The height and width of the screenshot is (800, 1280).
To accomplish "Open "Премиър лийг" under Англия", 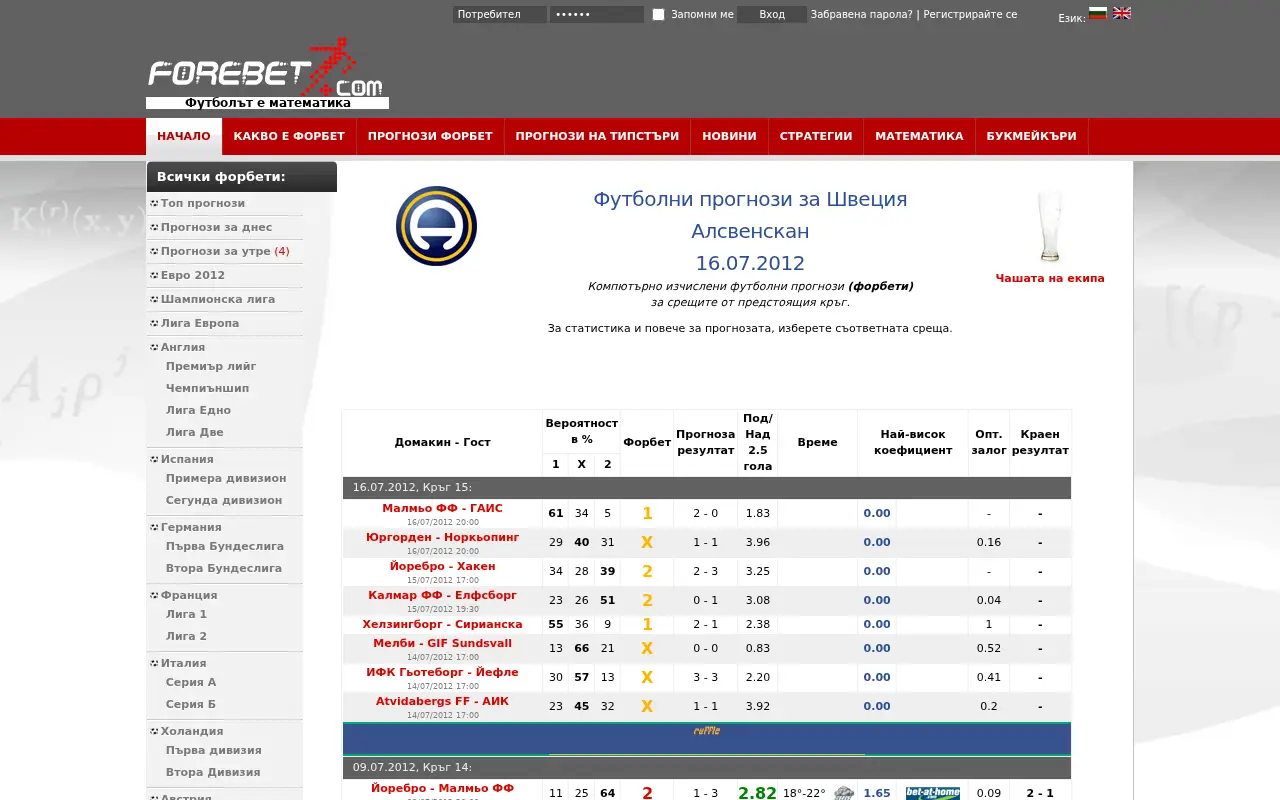I will tap(211, 367).
